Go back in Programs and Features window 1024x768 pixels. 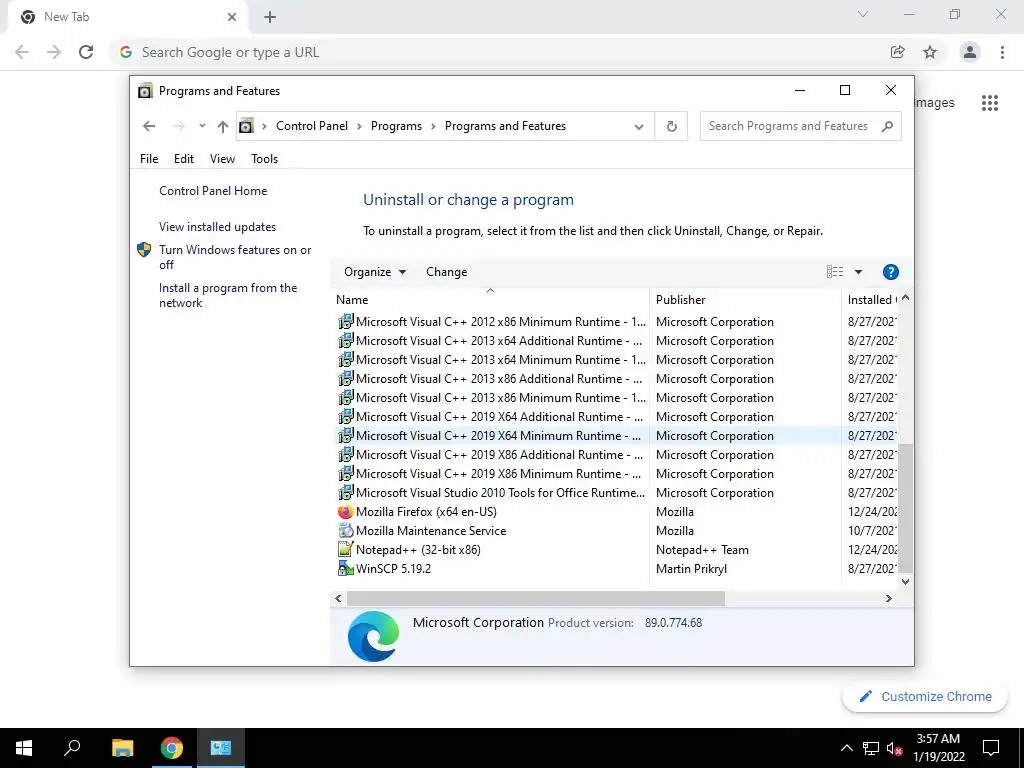click(x=149, y=126)
